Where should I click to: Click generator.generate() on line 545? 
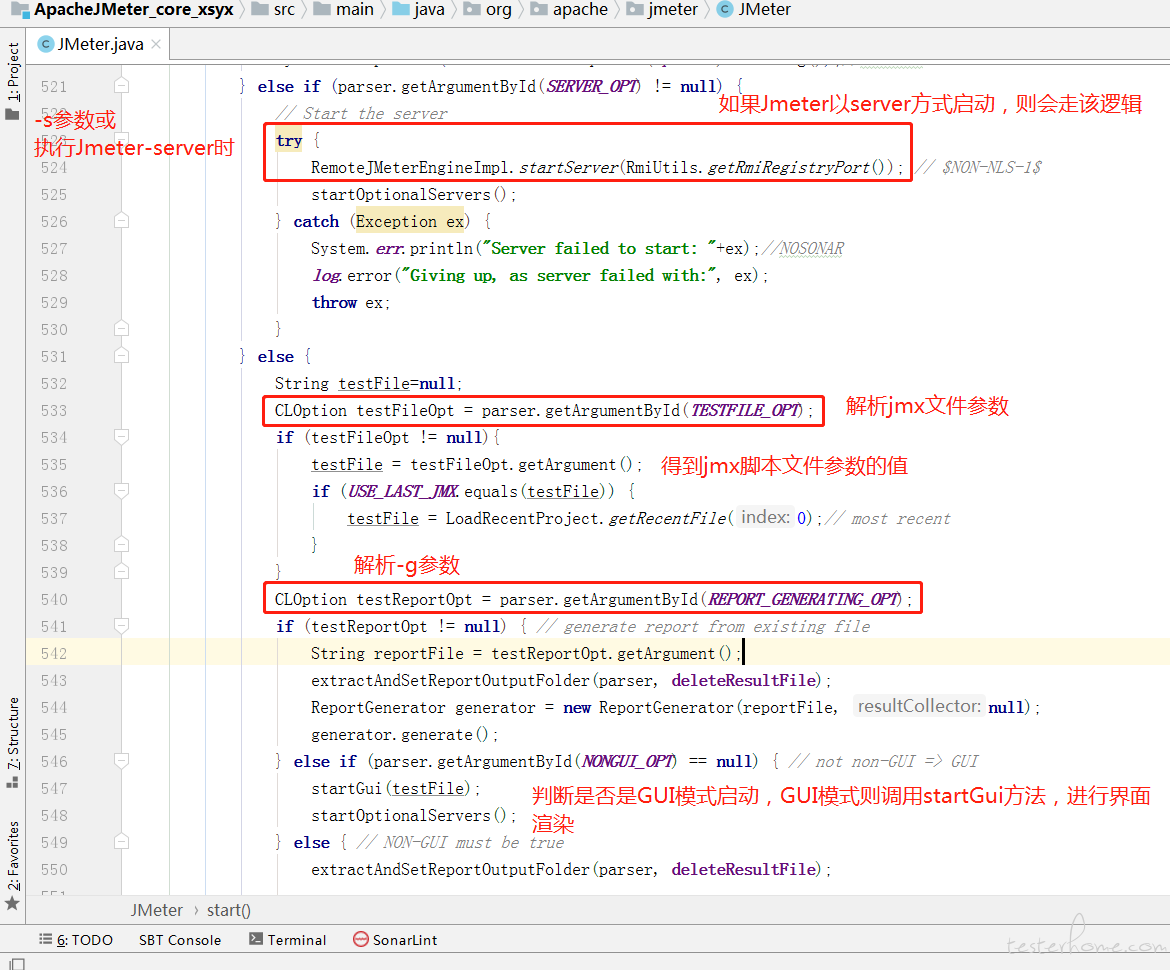tap(400, 734)
